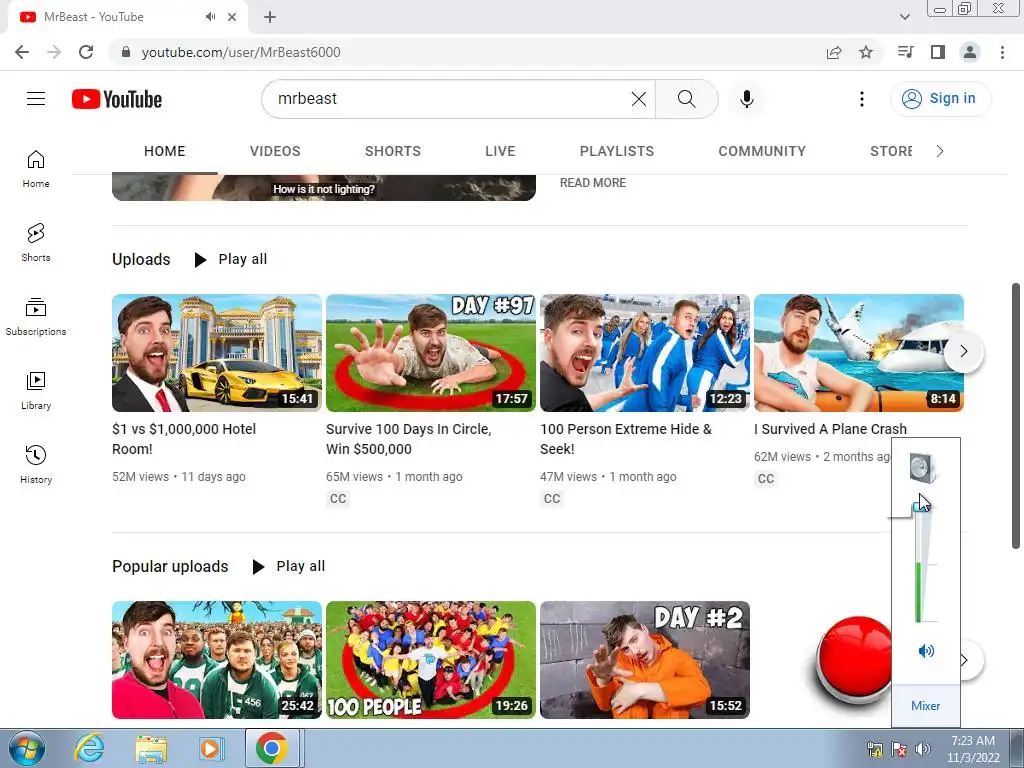The width and height of the screenshot is (1024, 768).
Task: Click the page vertical scrollbar
Action: tap(1016, 416)
